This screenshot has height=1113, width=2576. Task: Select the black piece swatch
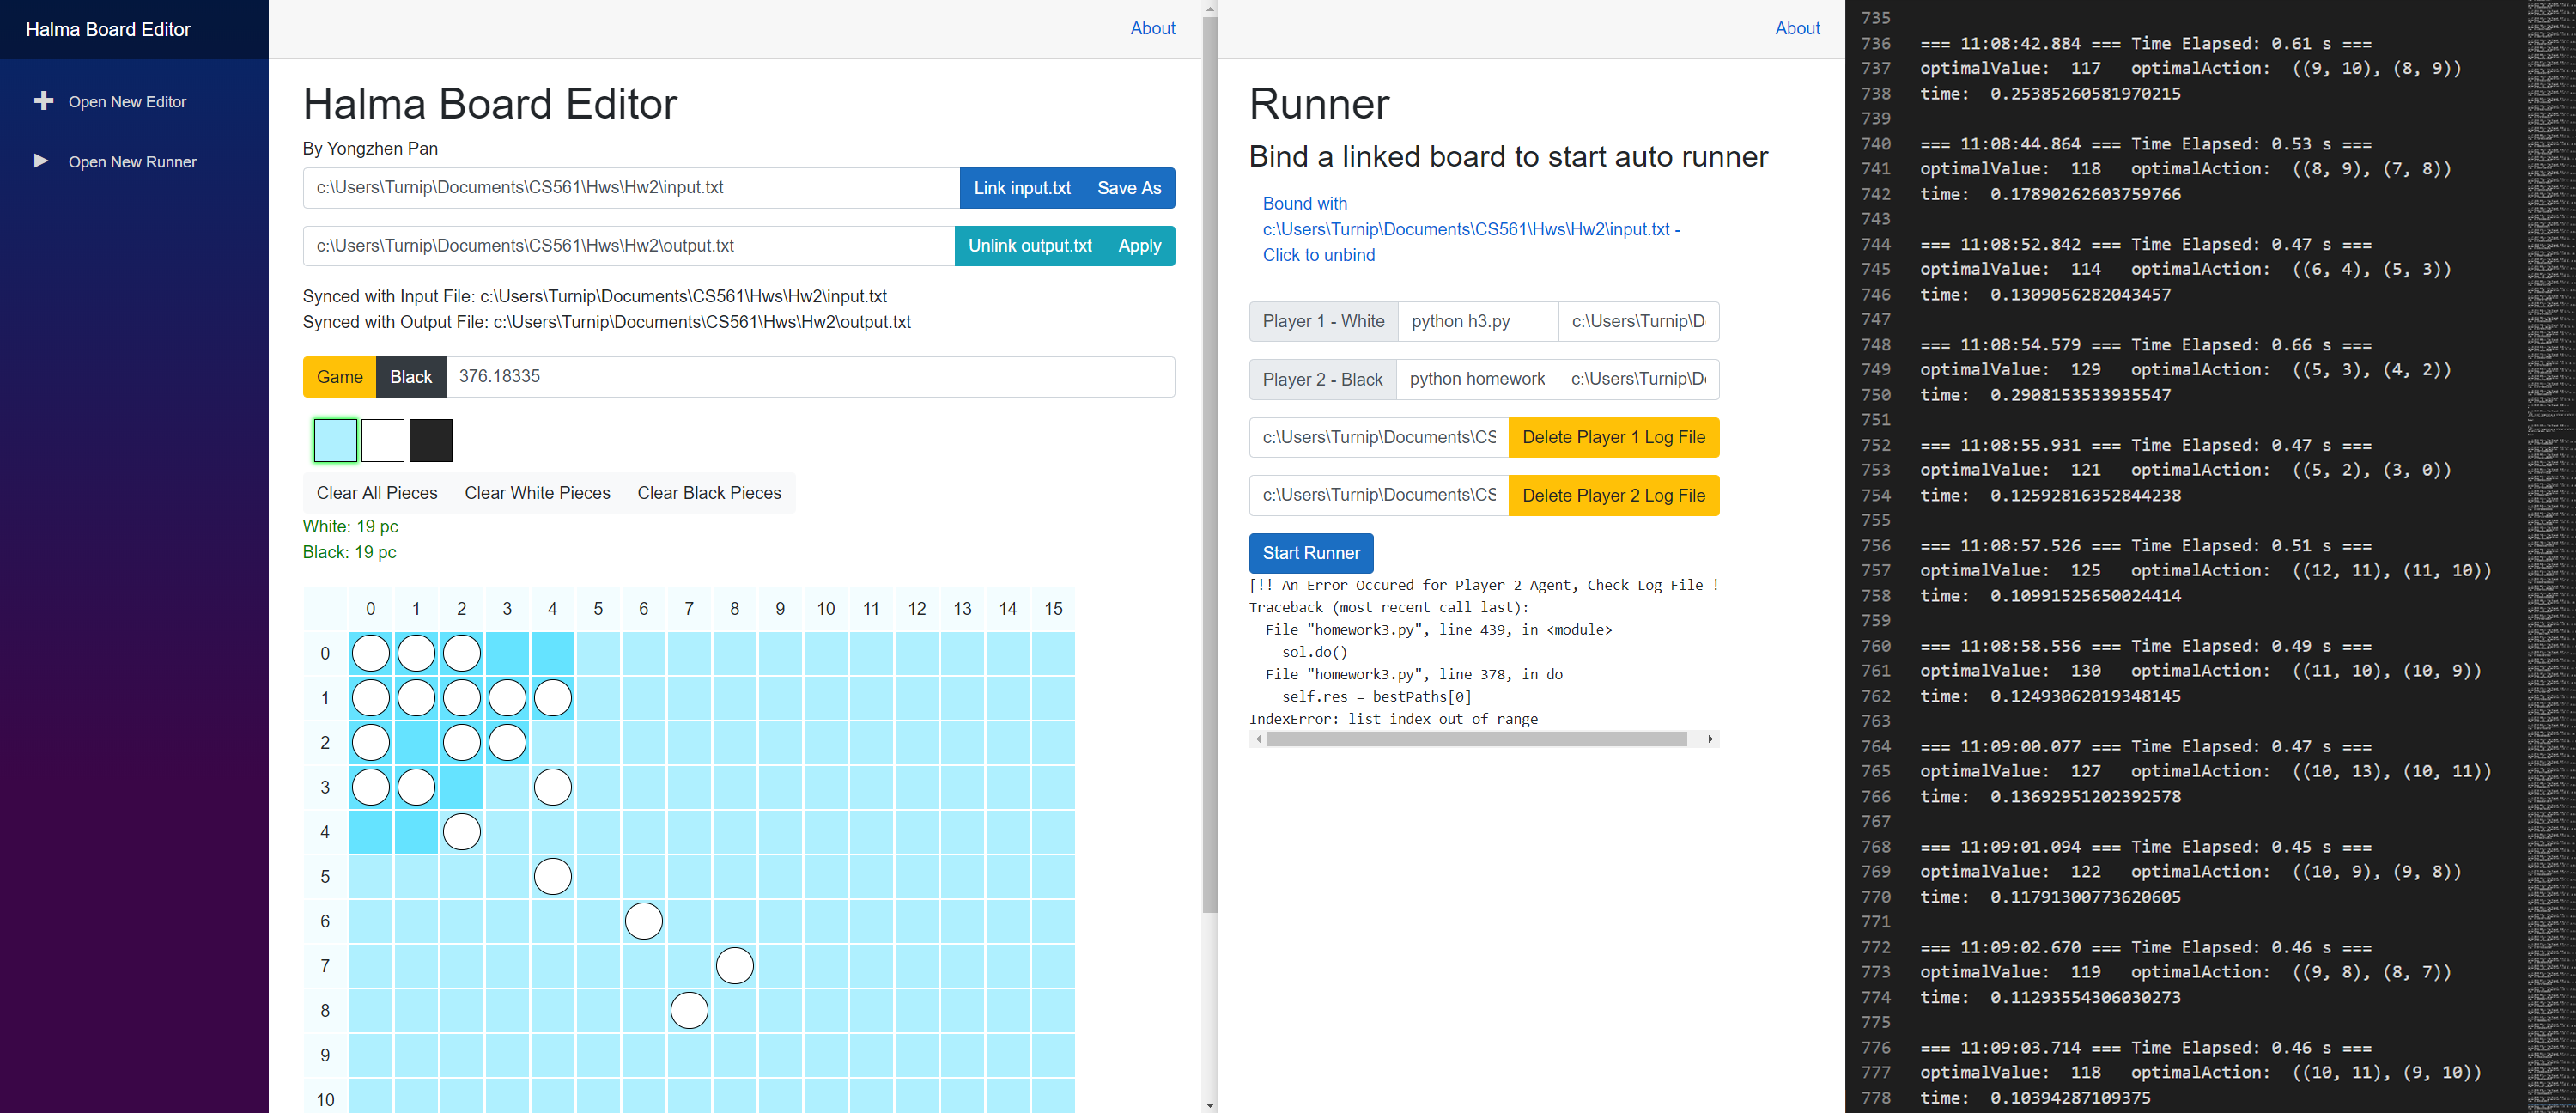tap(431, 440)
